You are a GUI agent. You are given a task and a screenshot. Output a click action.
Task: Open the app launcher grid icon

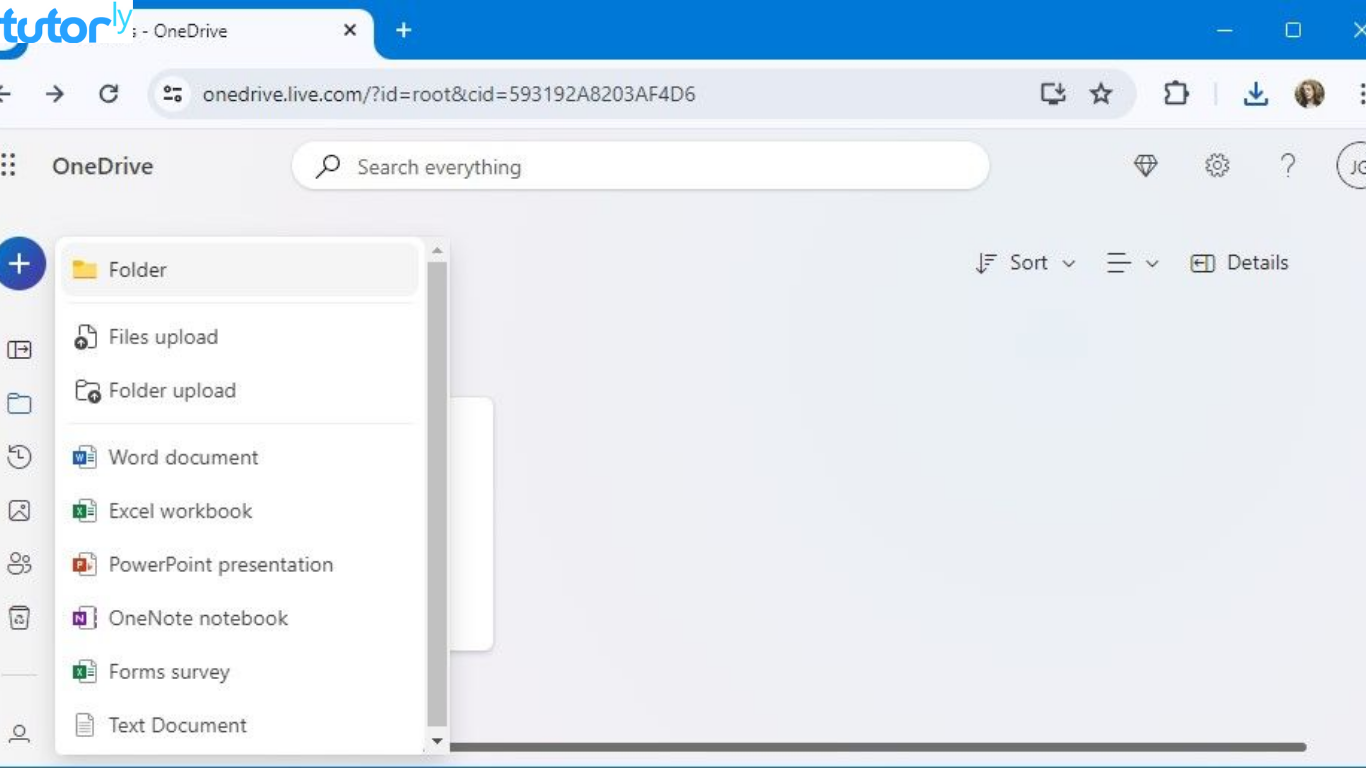8,165
